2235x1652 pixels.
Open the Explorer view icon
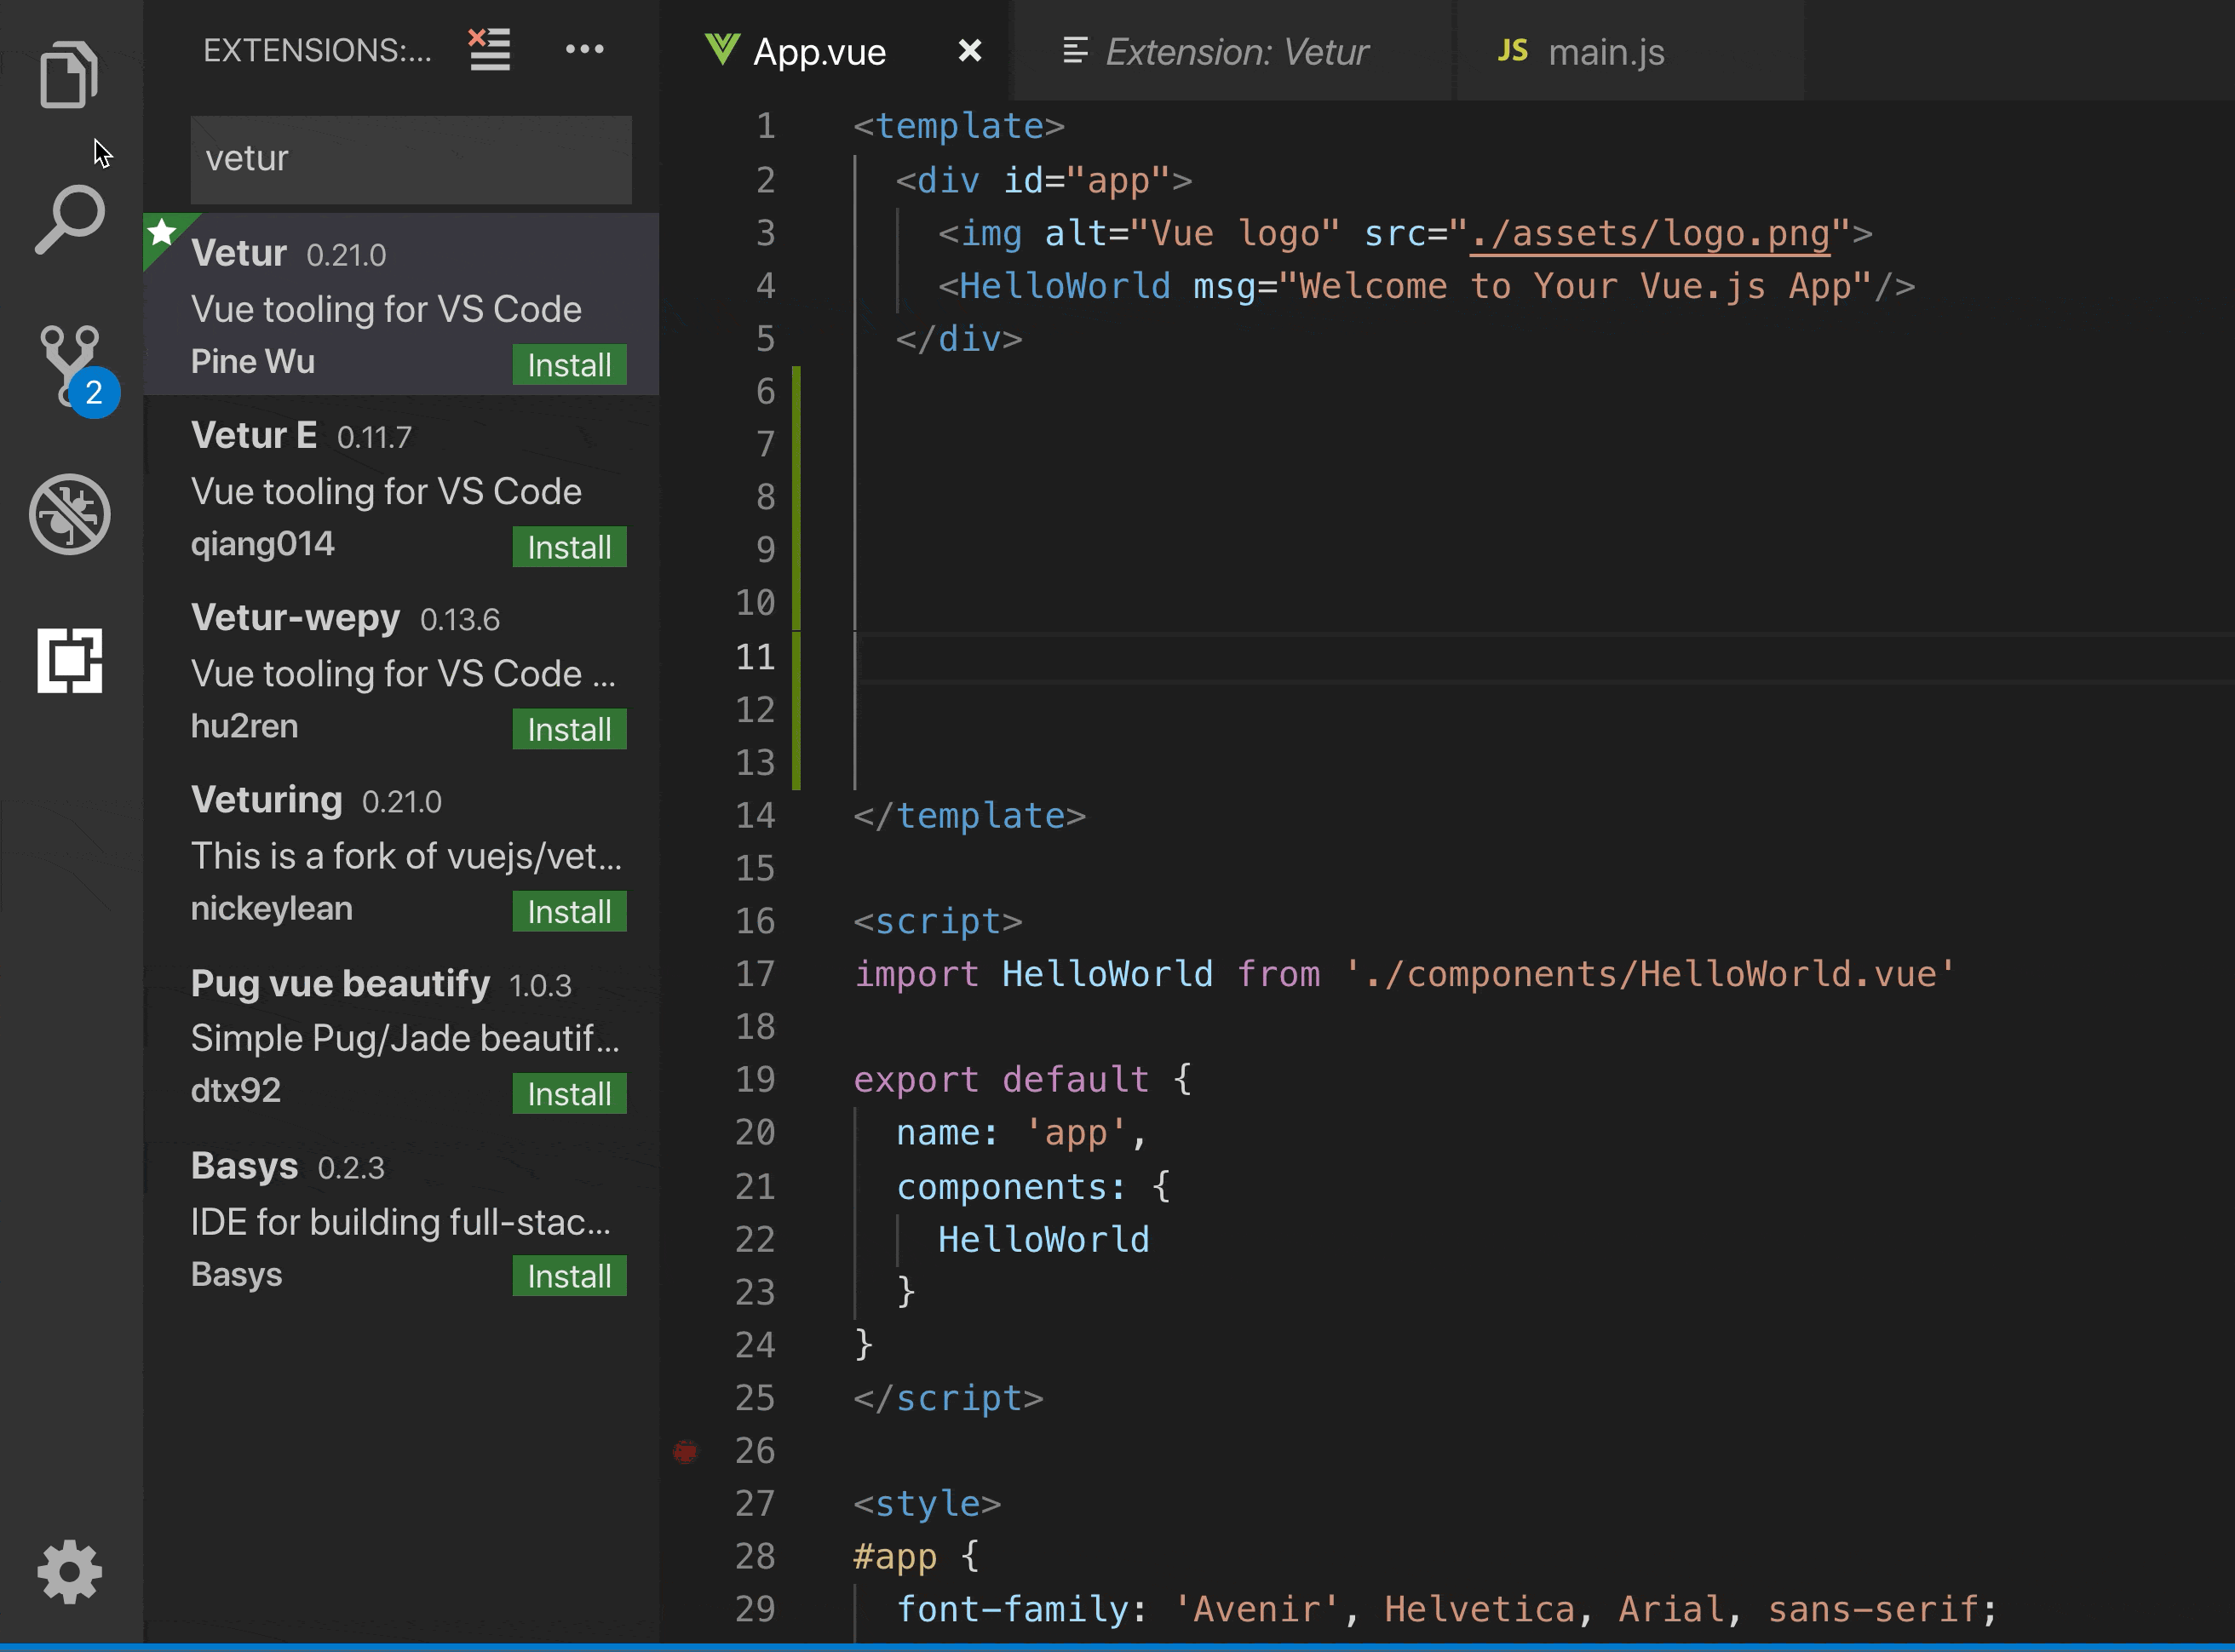tap(69, 74)
